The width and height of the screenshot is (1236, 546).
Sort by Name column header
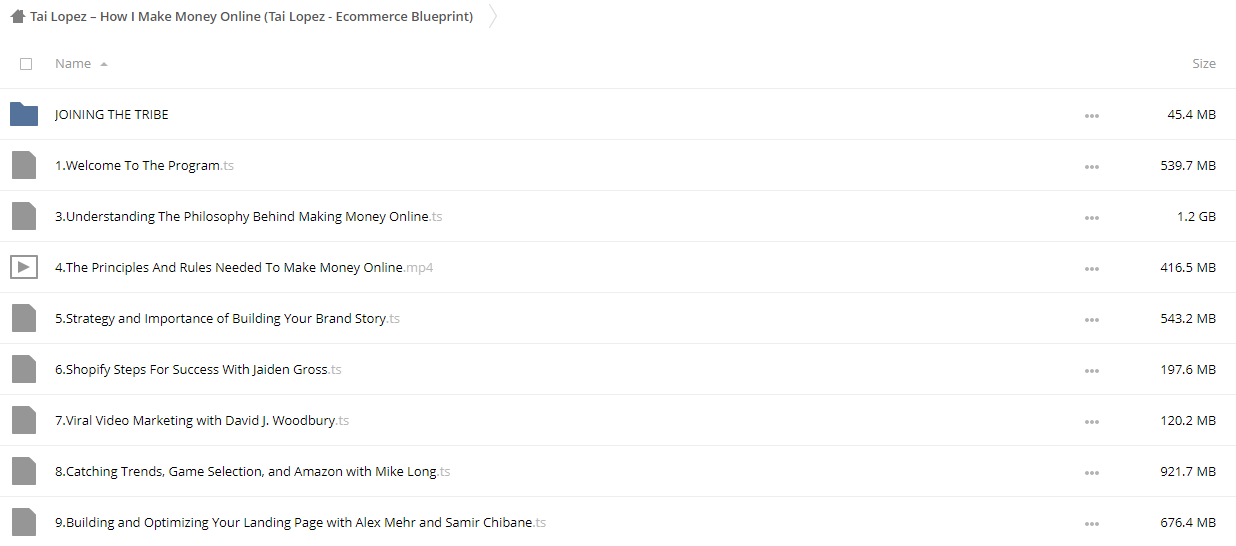point(73,63)
